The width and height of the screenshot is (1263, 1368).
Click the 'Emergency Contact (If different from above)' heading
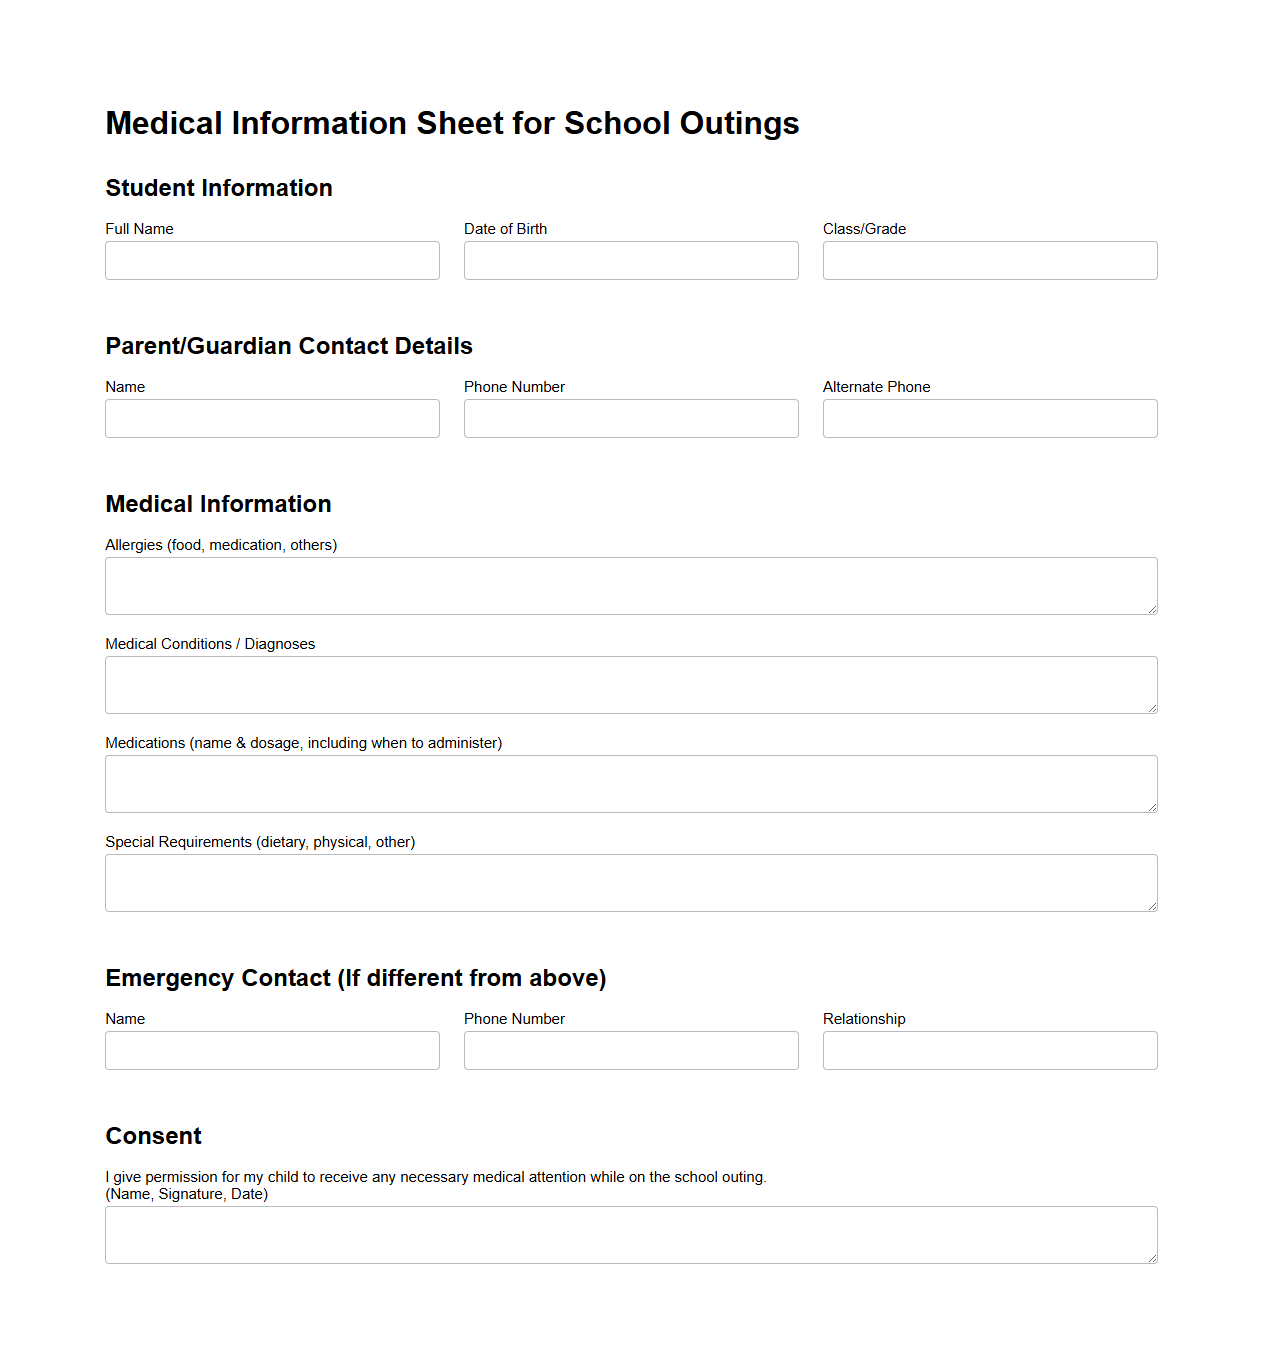[x=355, y=978]
